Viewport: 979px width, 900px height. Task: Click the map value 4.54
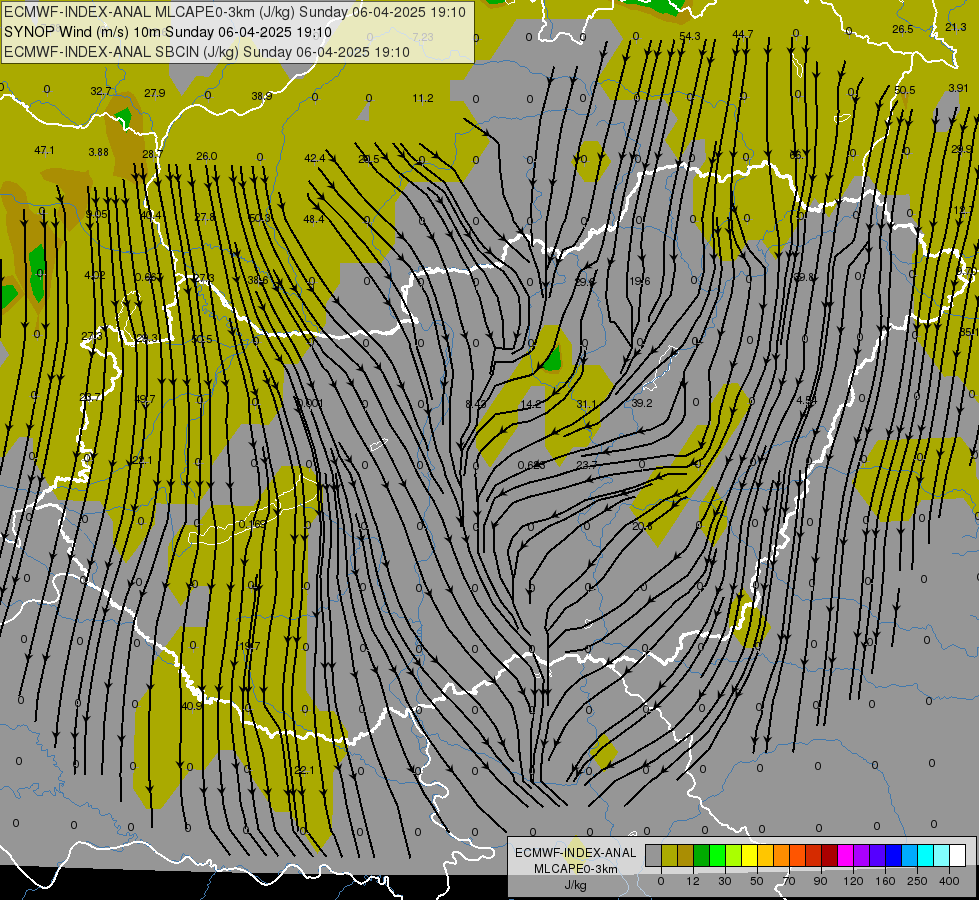click(807, 400)
